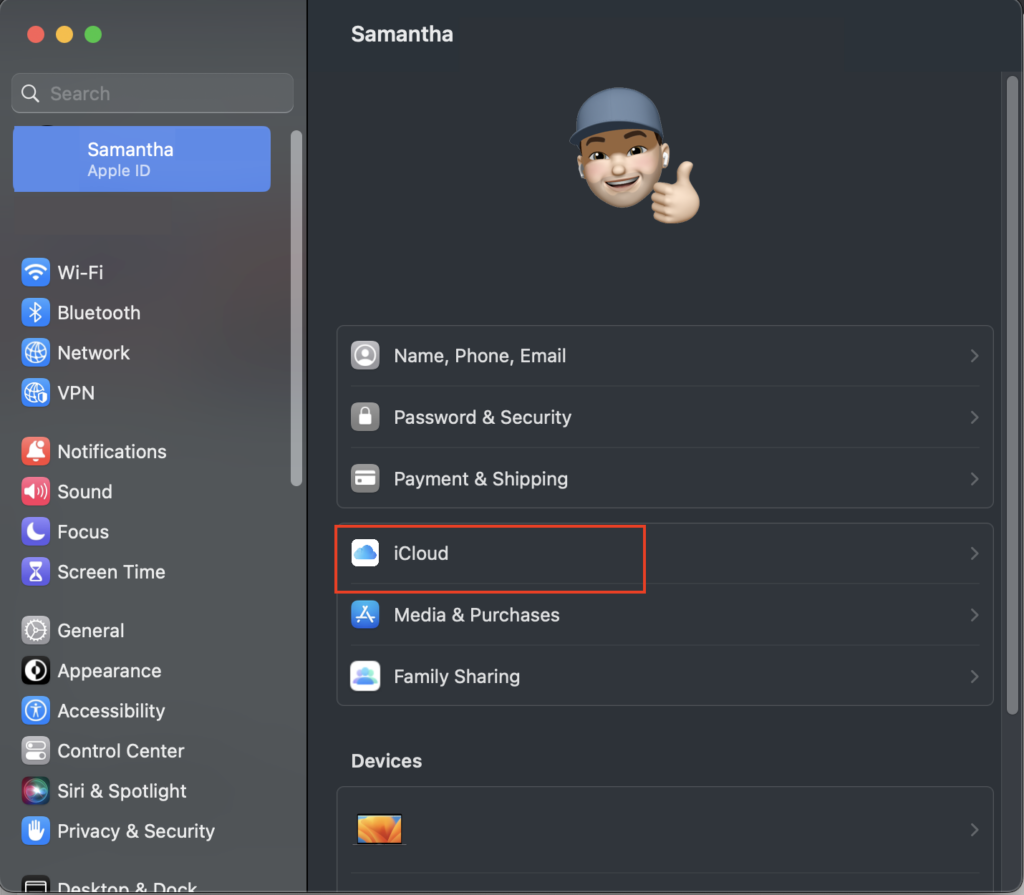
Task: Click the Siri & Spotlight icon
Action: tap(36, 791)
